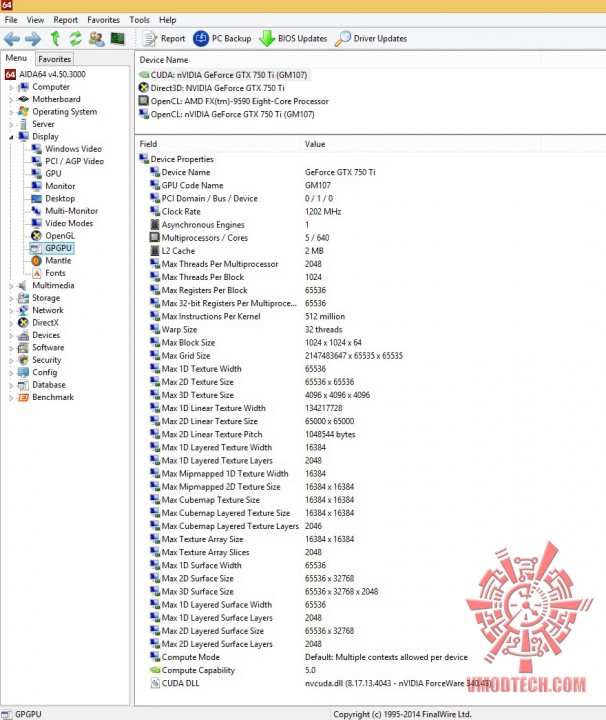The width and height of the screenshot is (606, 720).
Task: Select PCI / AGP Video item
Action: 67,161
